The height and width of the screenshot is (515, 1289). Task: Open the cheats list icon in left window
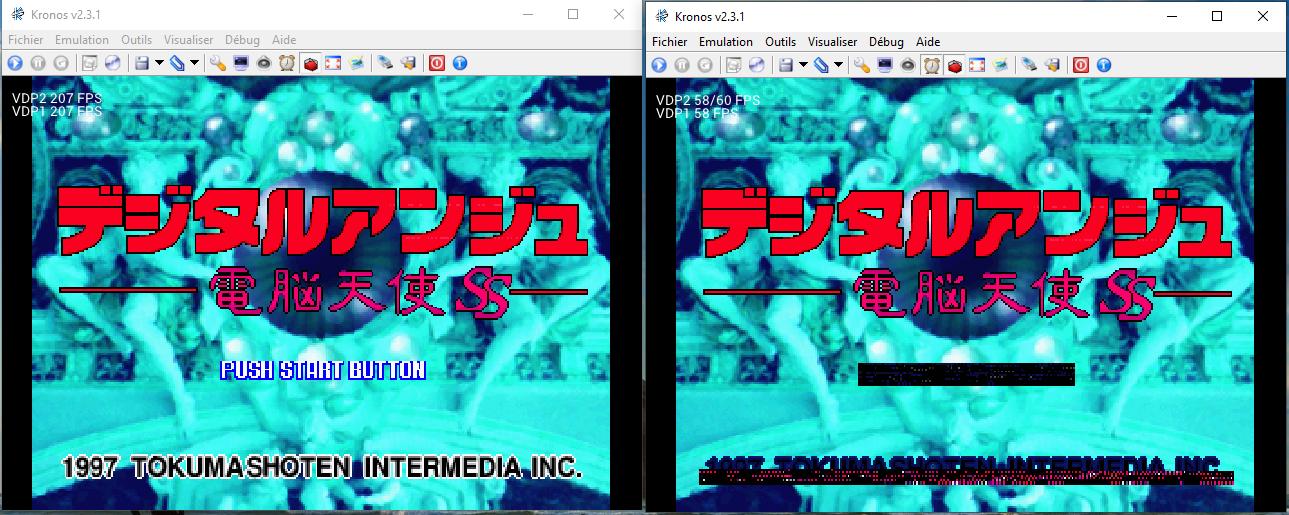408,63
